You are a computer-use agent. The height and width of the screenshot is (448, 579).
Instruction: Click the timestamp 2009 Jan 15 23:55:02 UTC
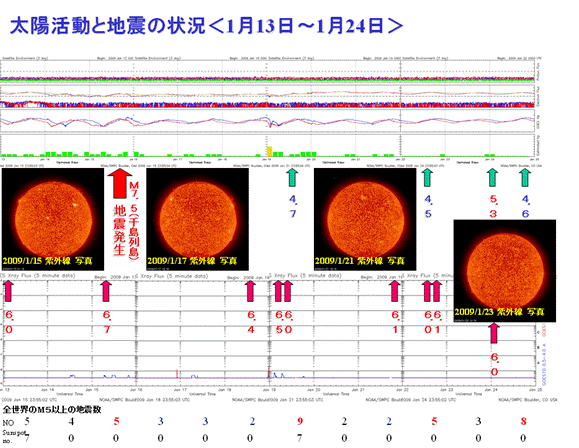click(30, 400)
